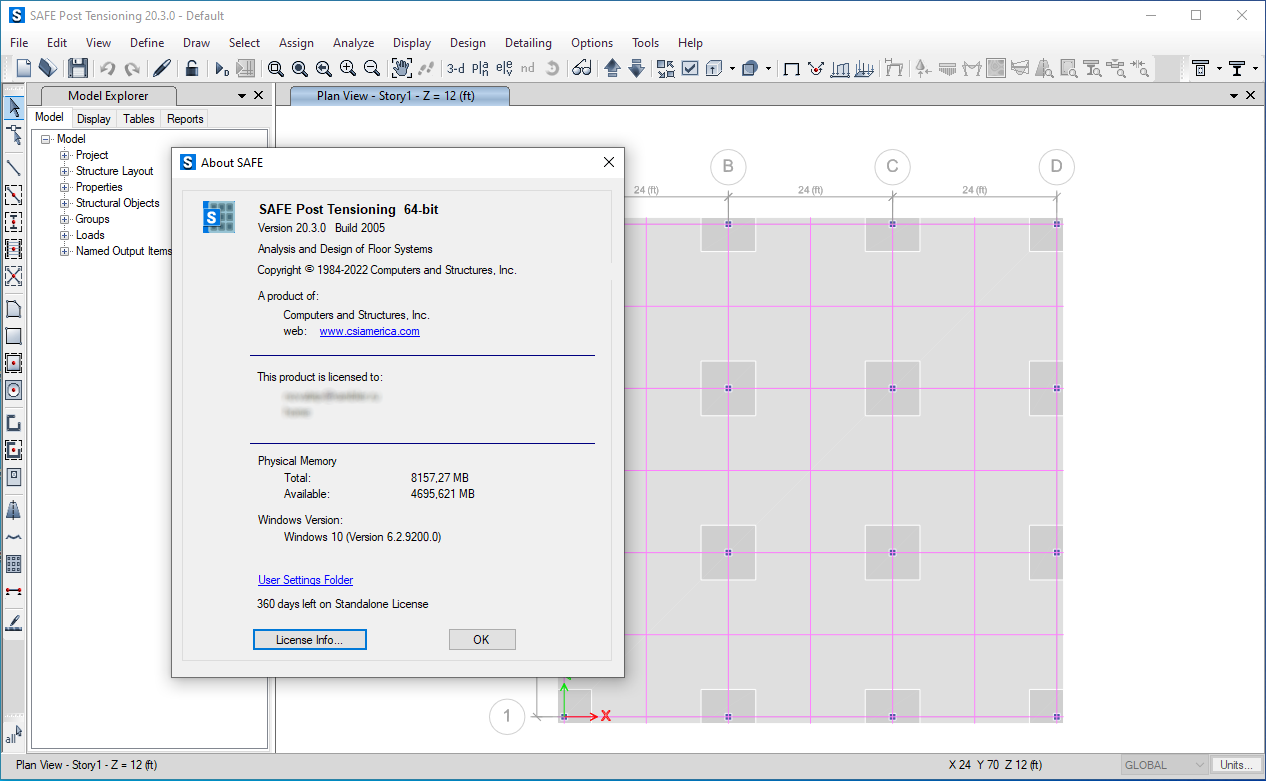Open the User Settings Folder link

click(305, 580)
